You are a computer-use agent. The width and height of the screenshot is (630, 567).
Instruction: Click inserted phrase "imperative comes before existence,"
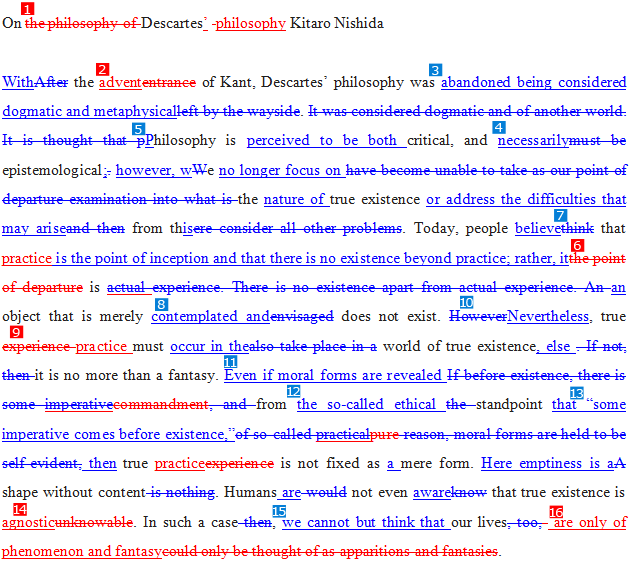pos(115,434)
